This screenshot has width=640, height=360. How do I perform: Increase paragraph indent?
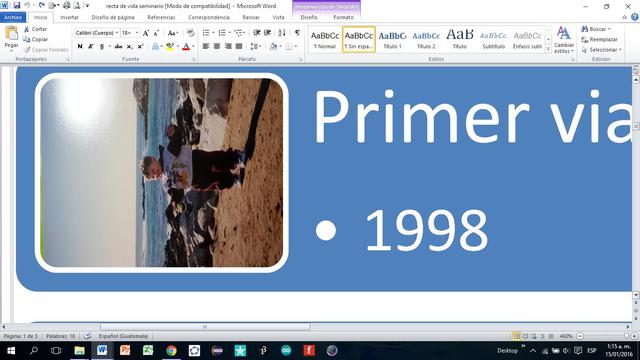tap(267, 33)
